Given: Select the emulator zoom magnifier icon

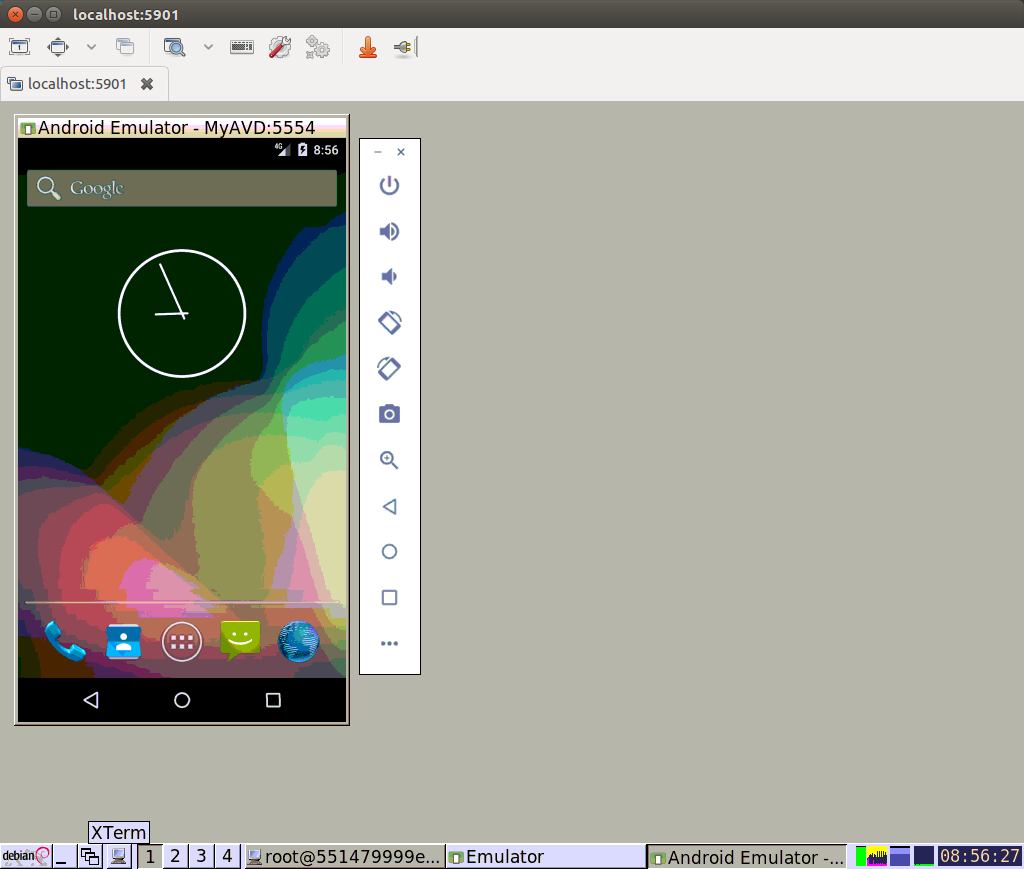Looking at the screenshot, I should (389, 460).
